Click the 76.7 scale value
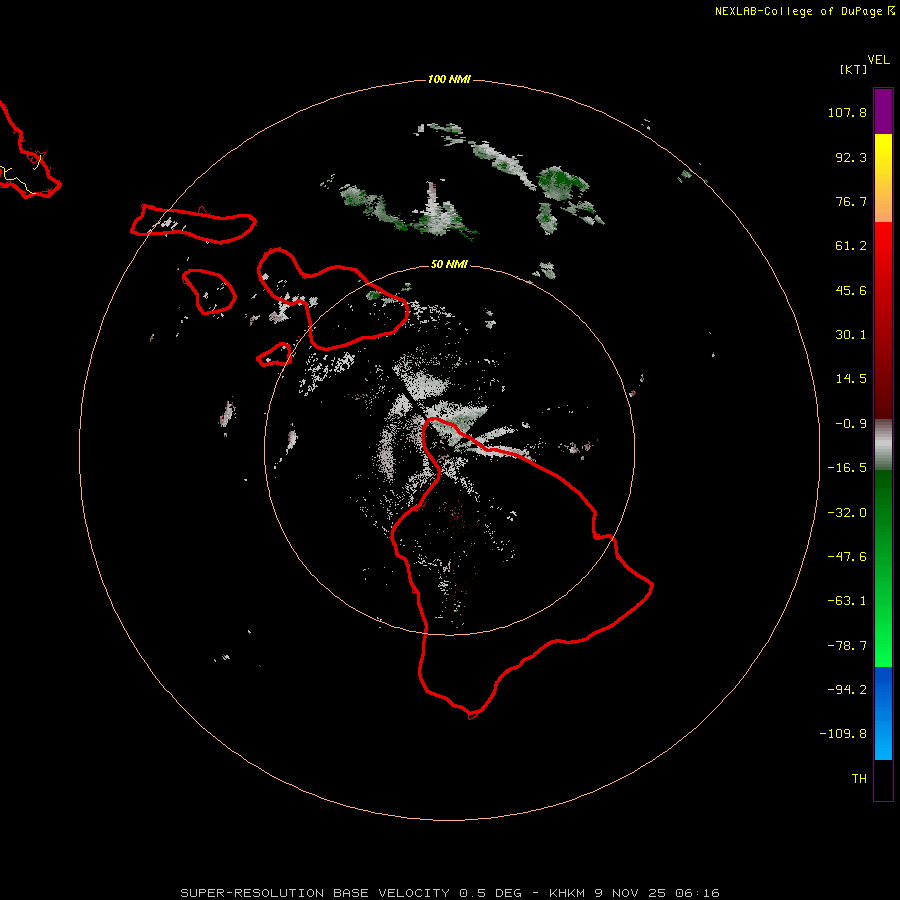This screenshot has width=900, height=900. point(851,201)
